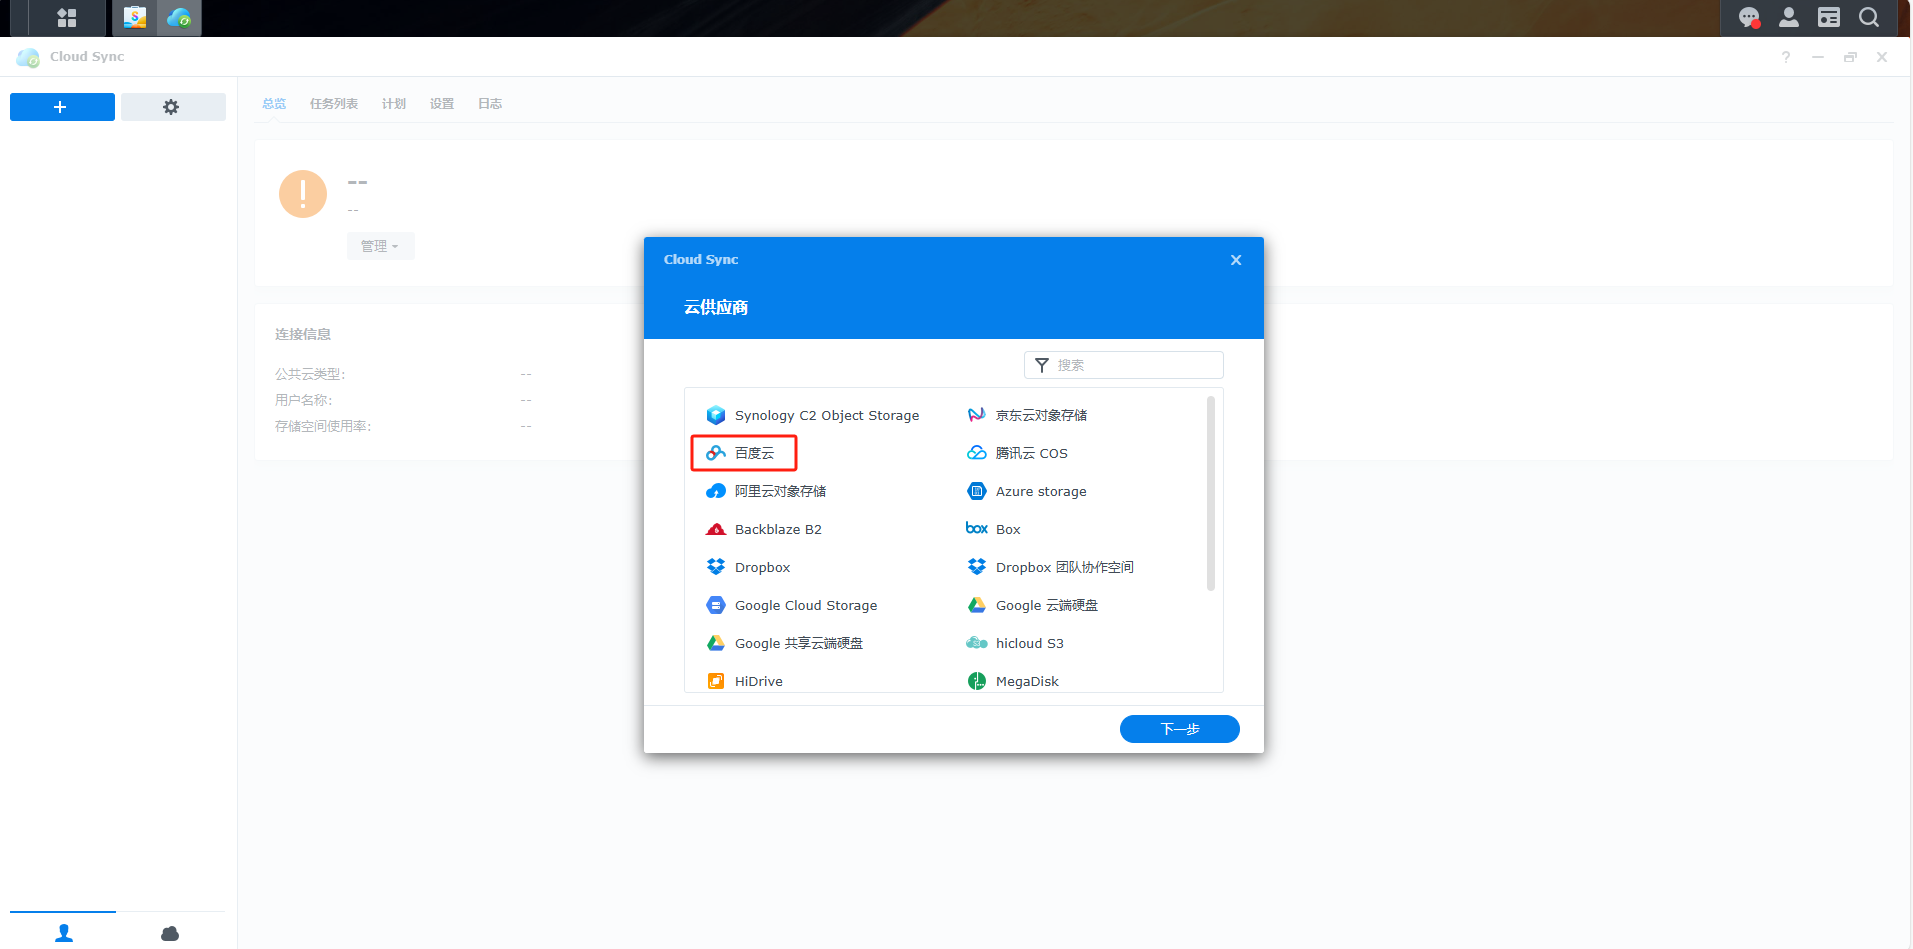Choose Synology C2 Object Storage provider
Viewport: 1913px width, 949px height.
pos(813,415)
